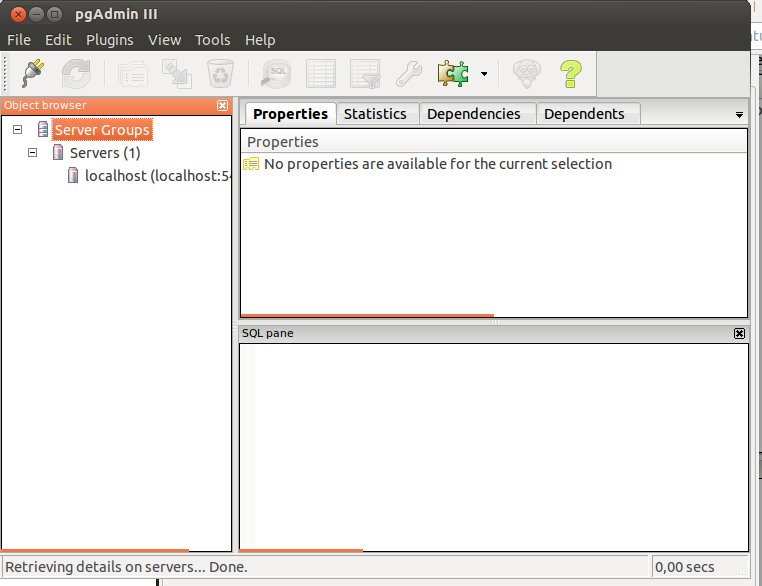762x586 pixels.
Task: Click the yellow question mark help icon
Action: point(570,73)
